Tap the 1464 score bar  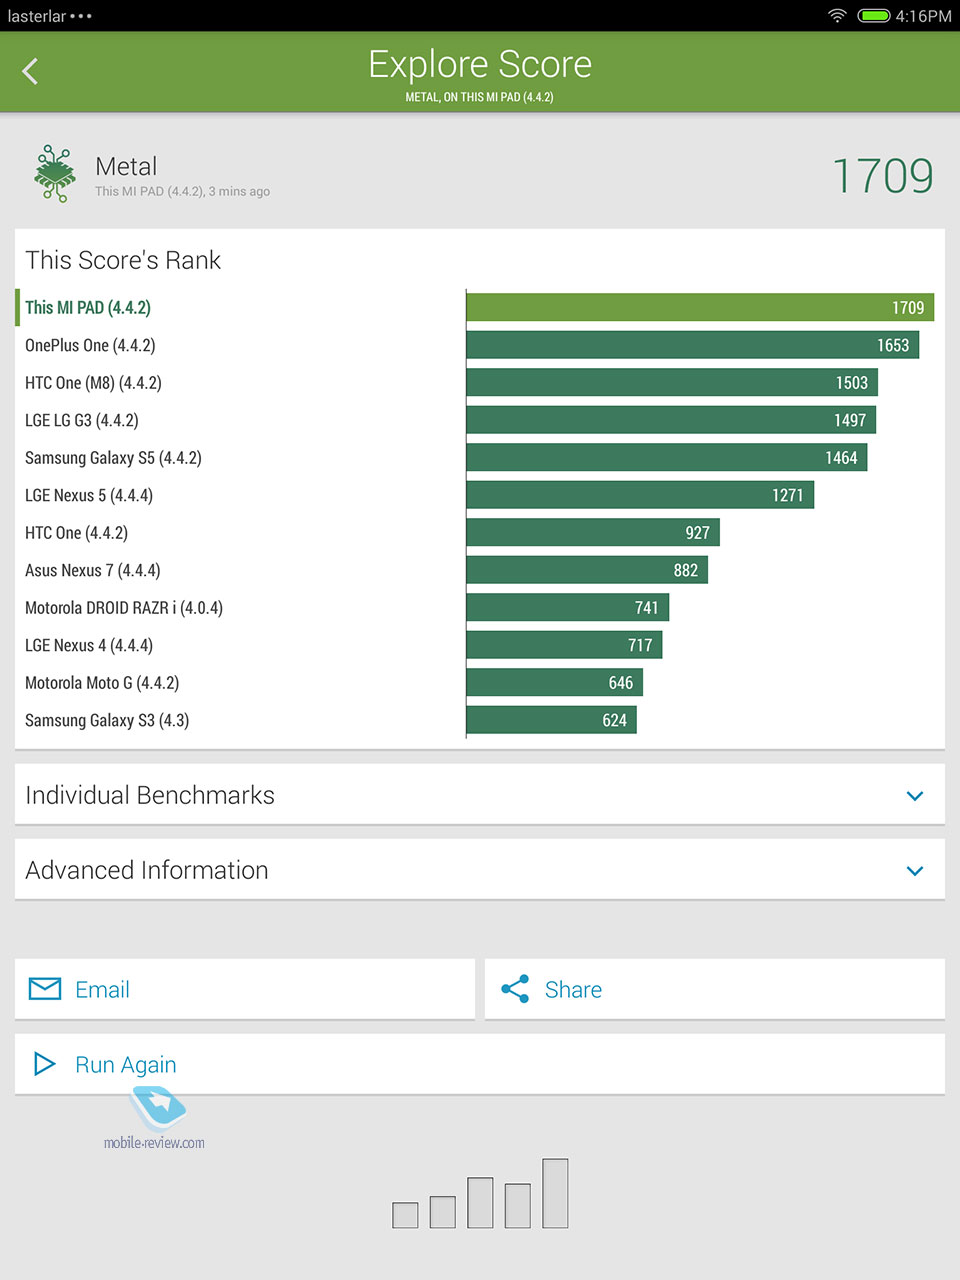click(x=667, y=457)
